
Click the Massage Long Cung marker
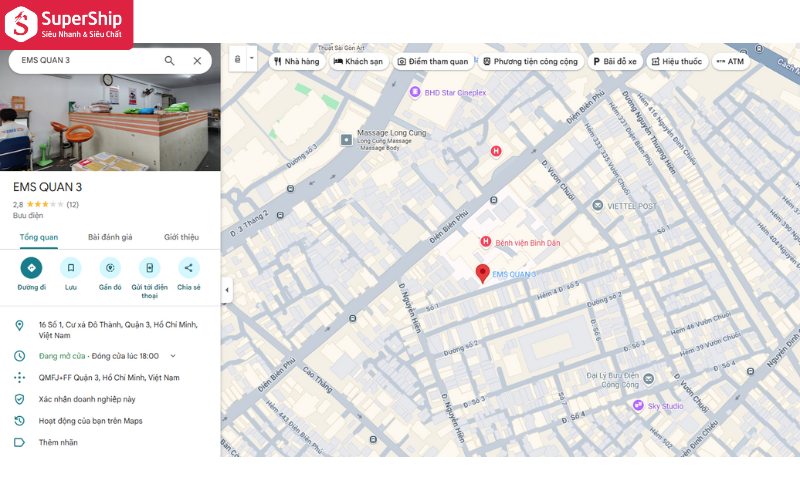tap(346, 139)
